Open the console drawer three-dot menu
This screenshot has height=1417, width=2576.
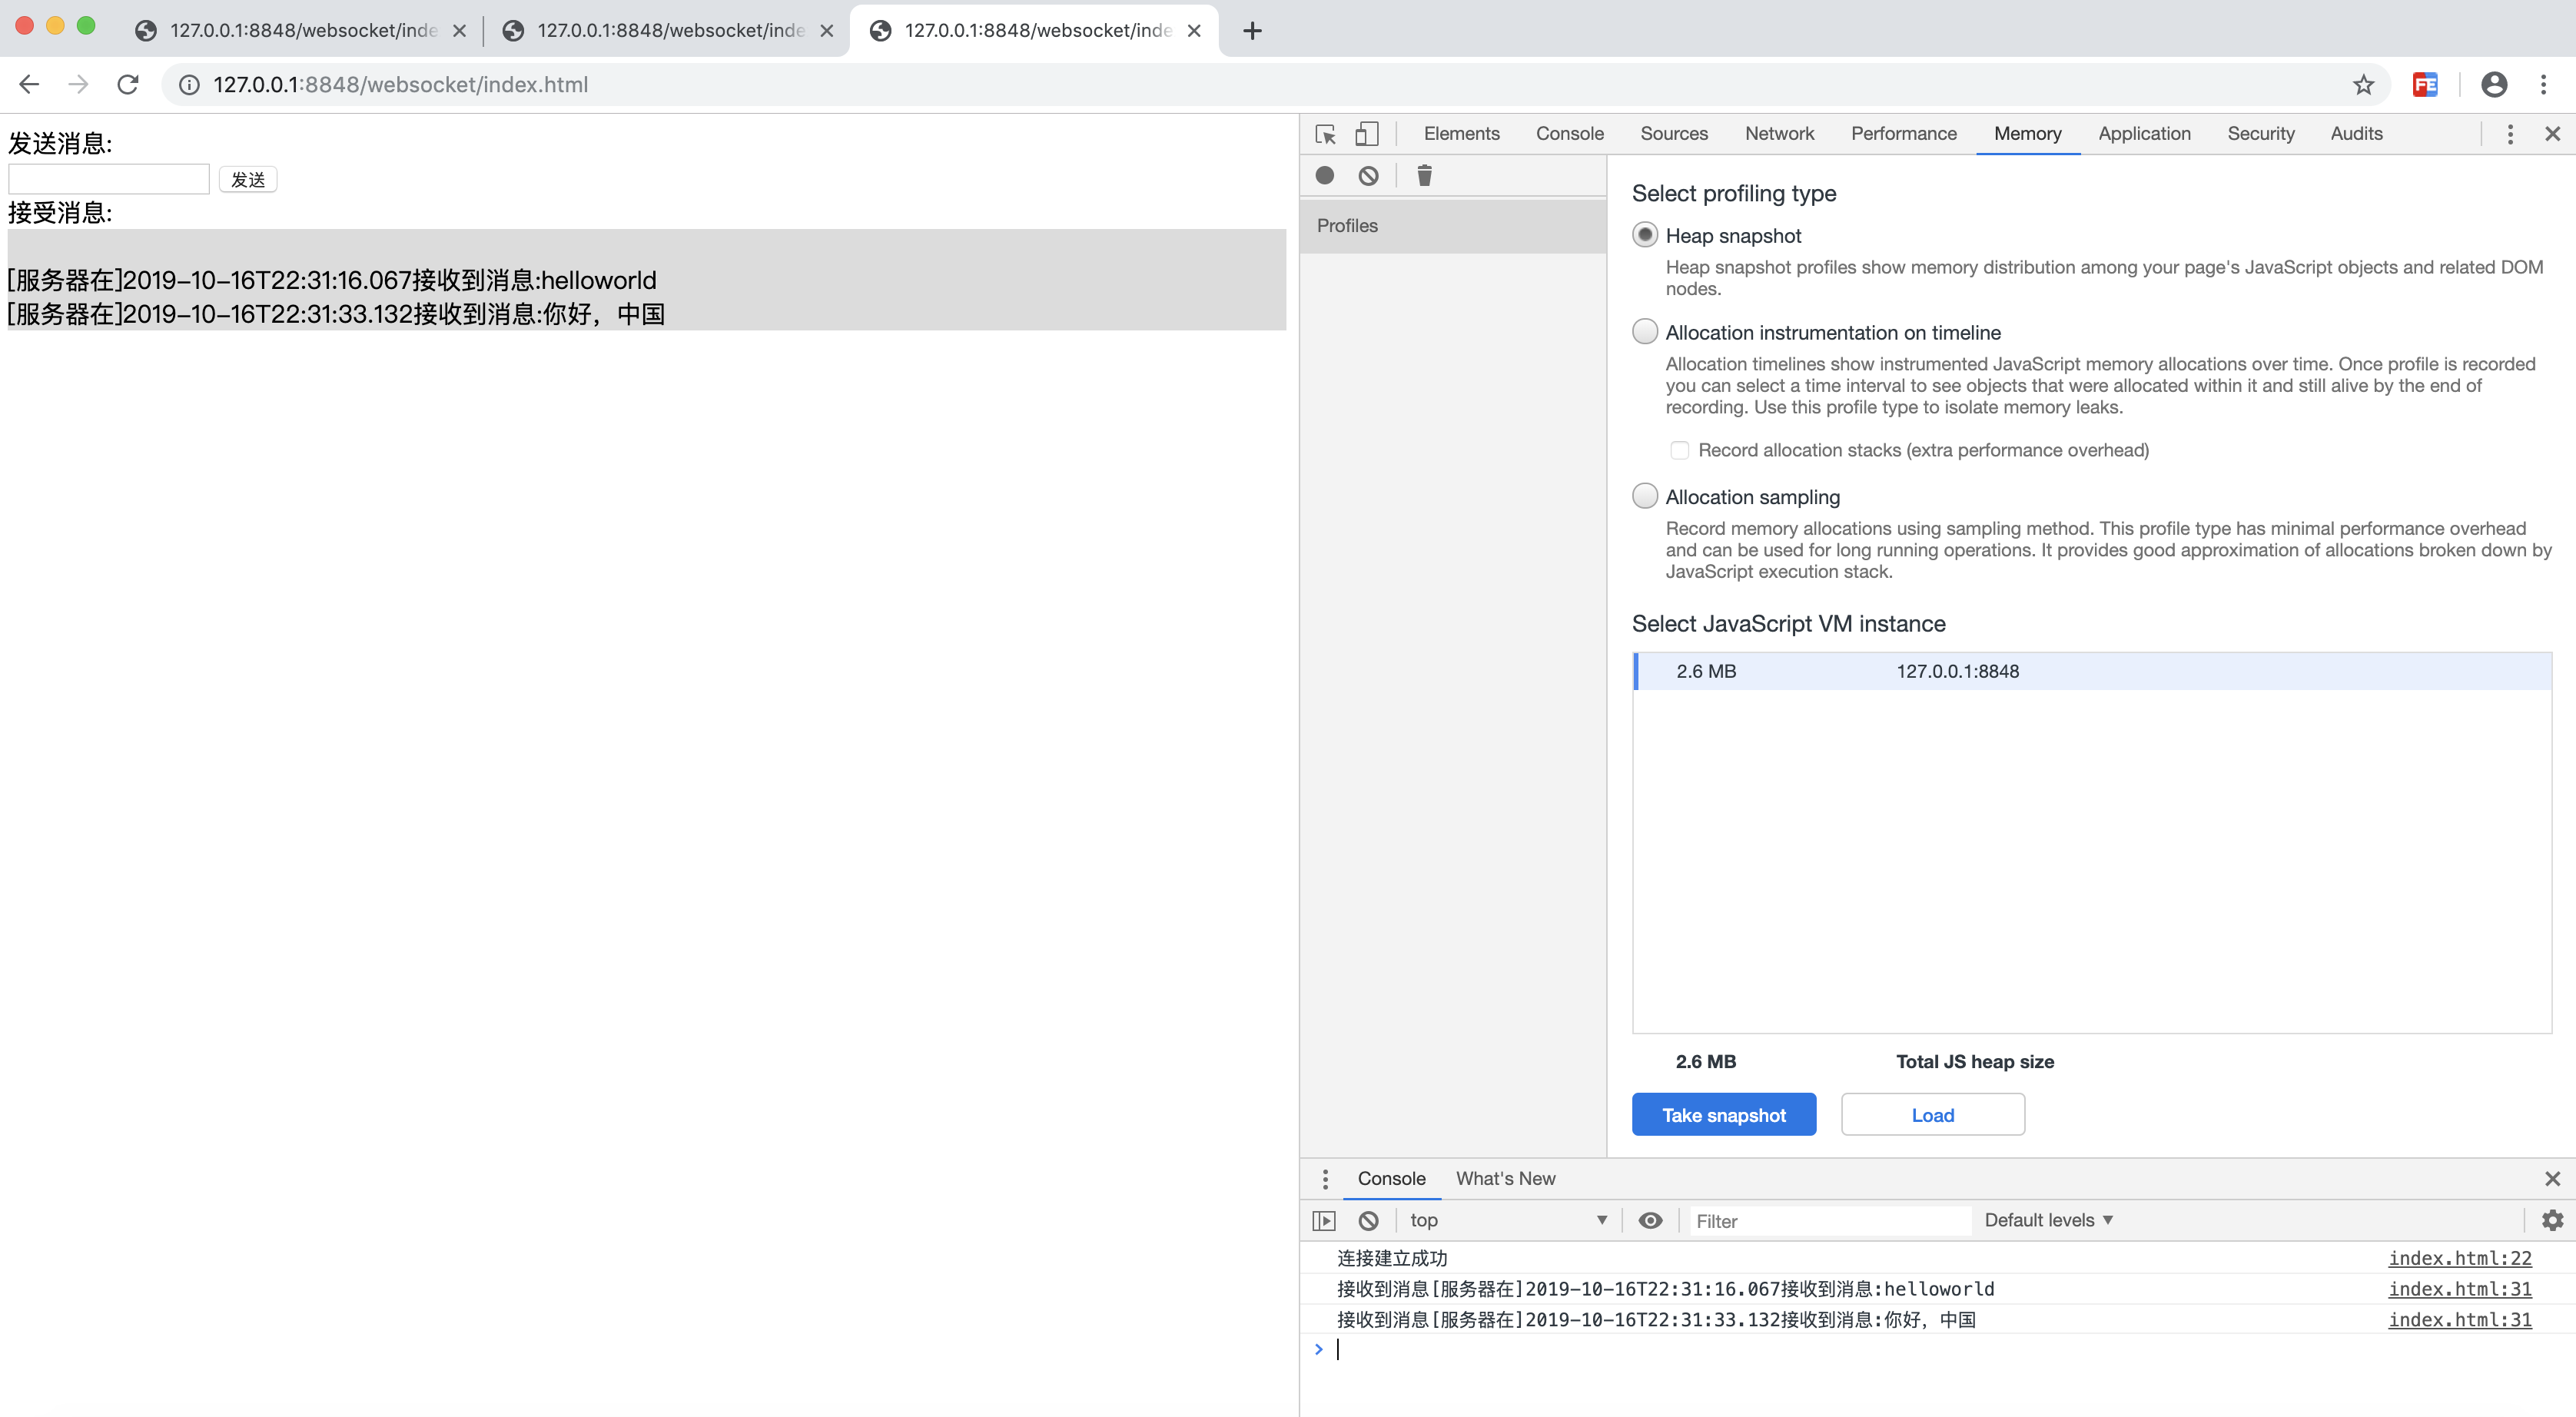(1325, 1179)
